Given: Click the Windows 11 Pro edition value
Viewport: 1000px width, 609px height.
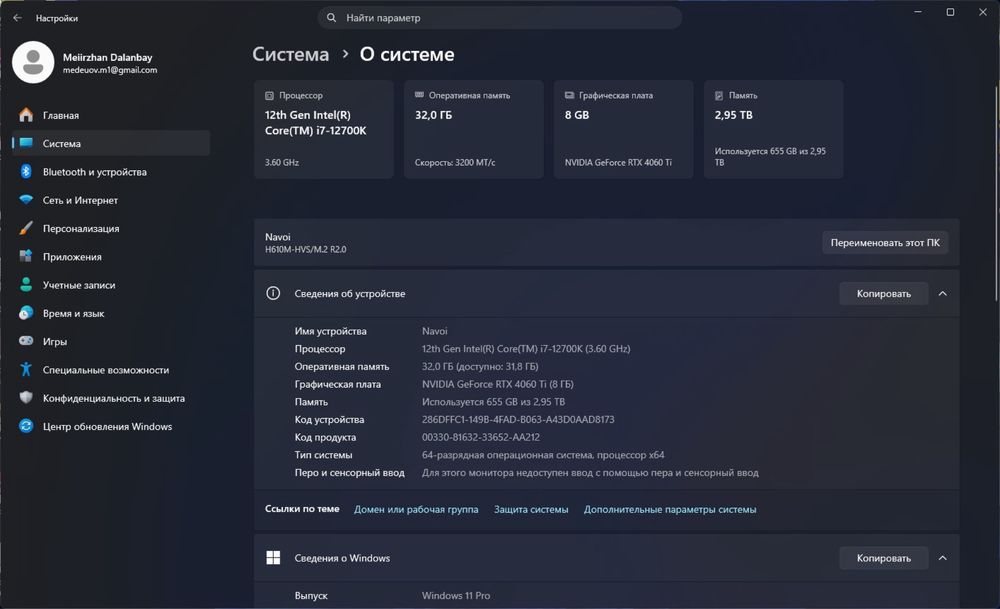Looking at the screenshot, I should [455, 595].
